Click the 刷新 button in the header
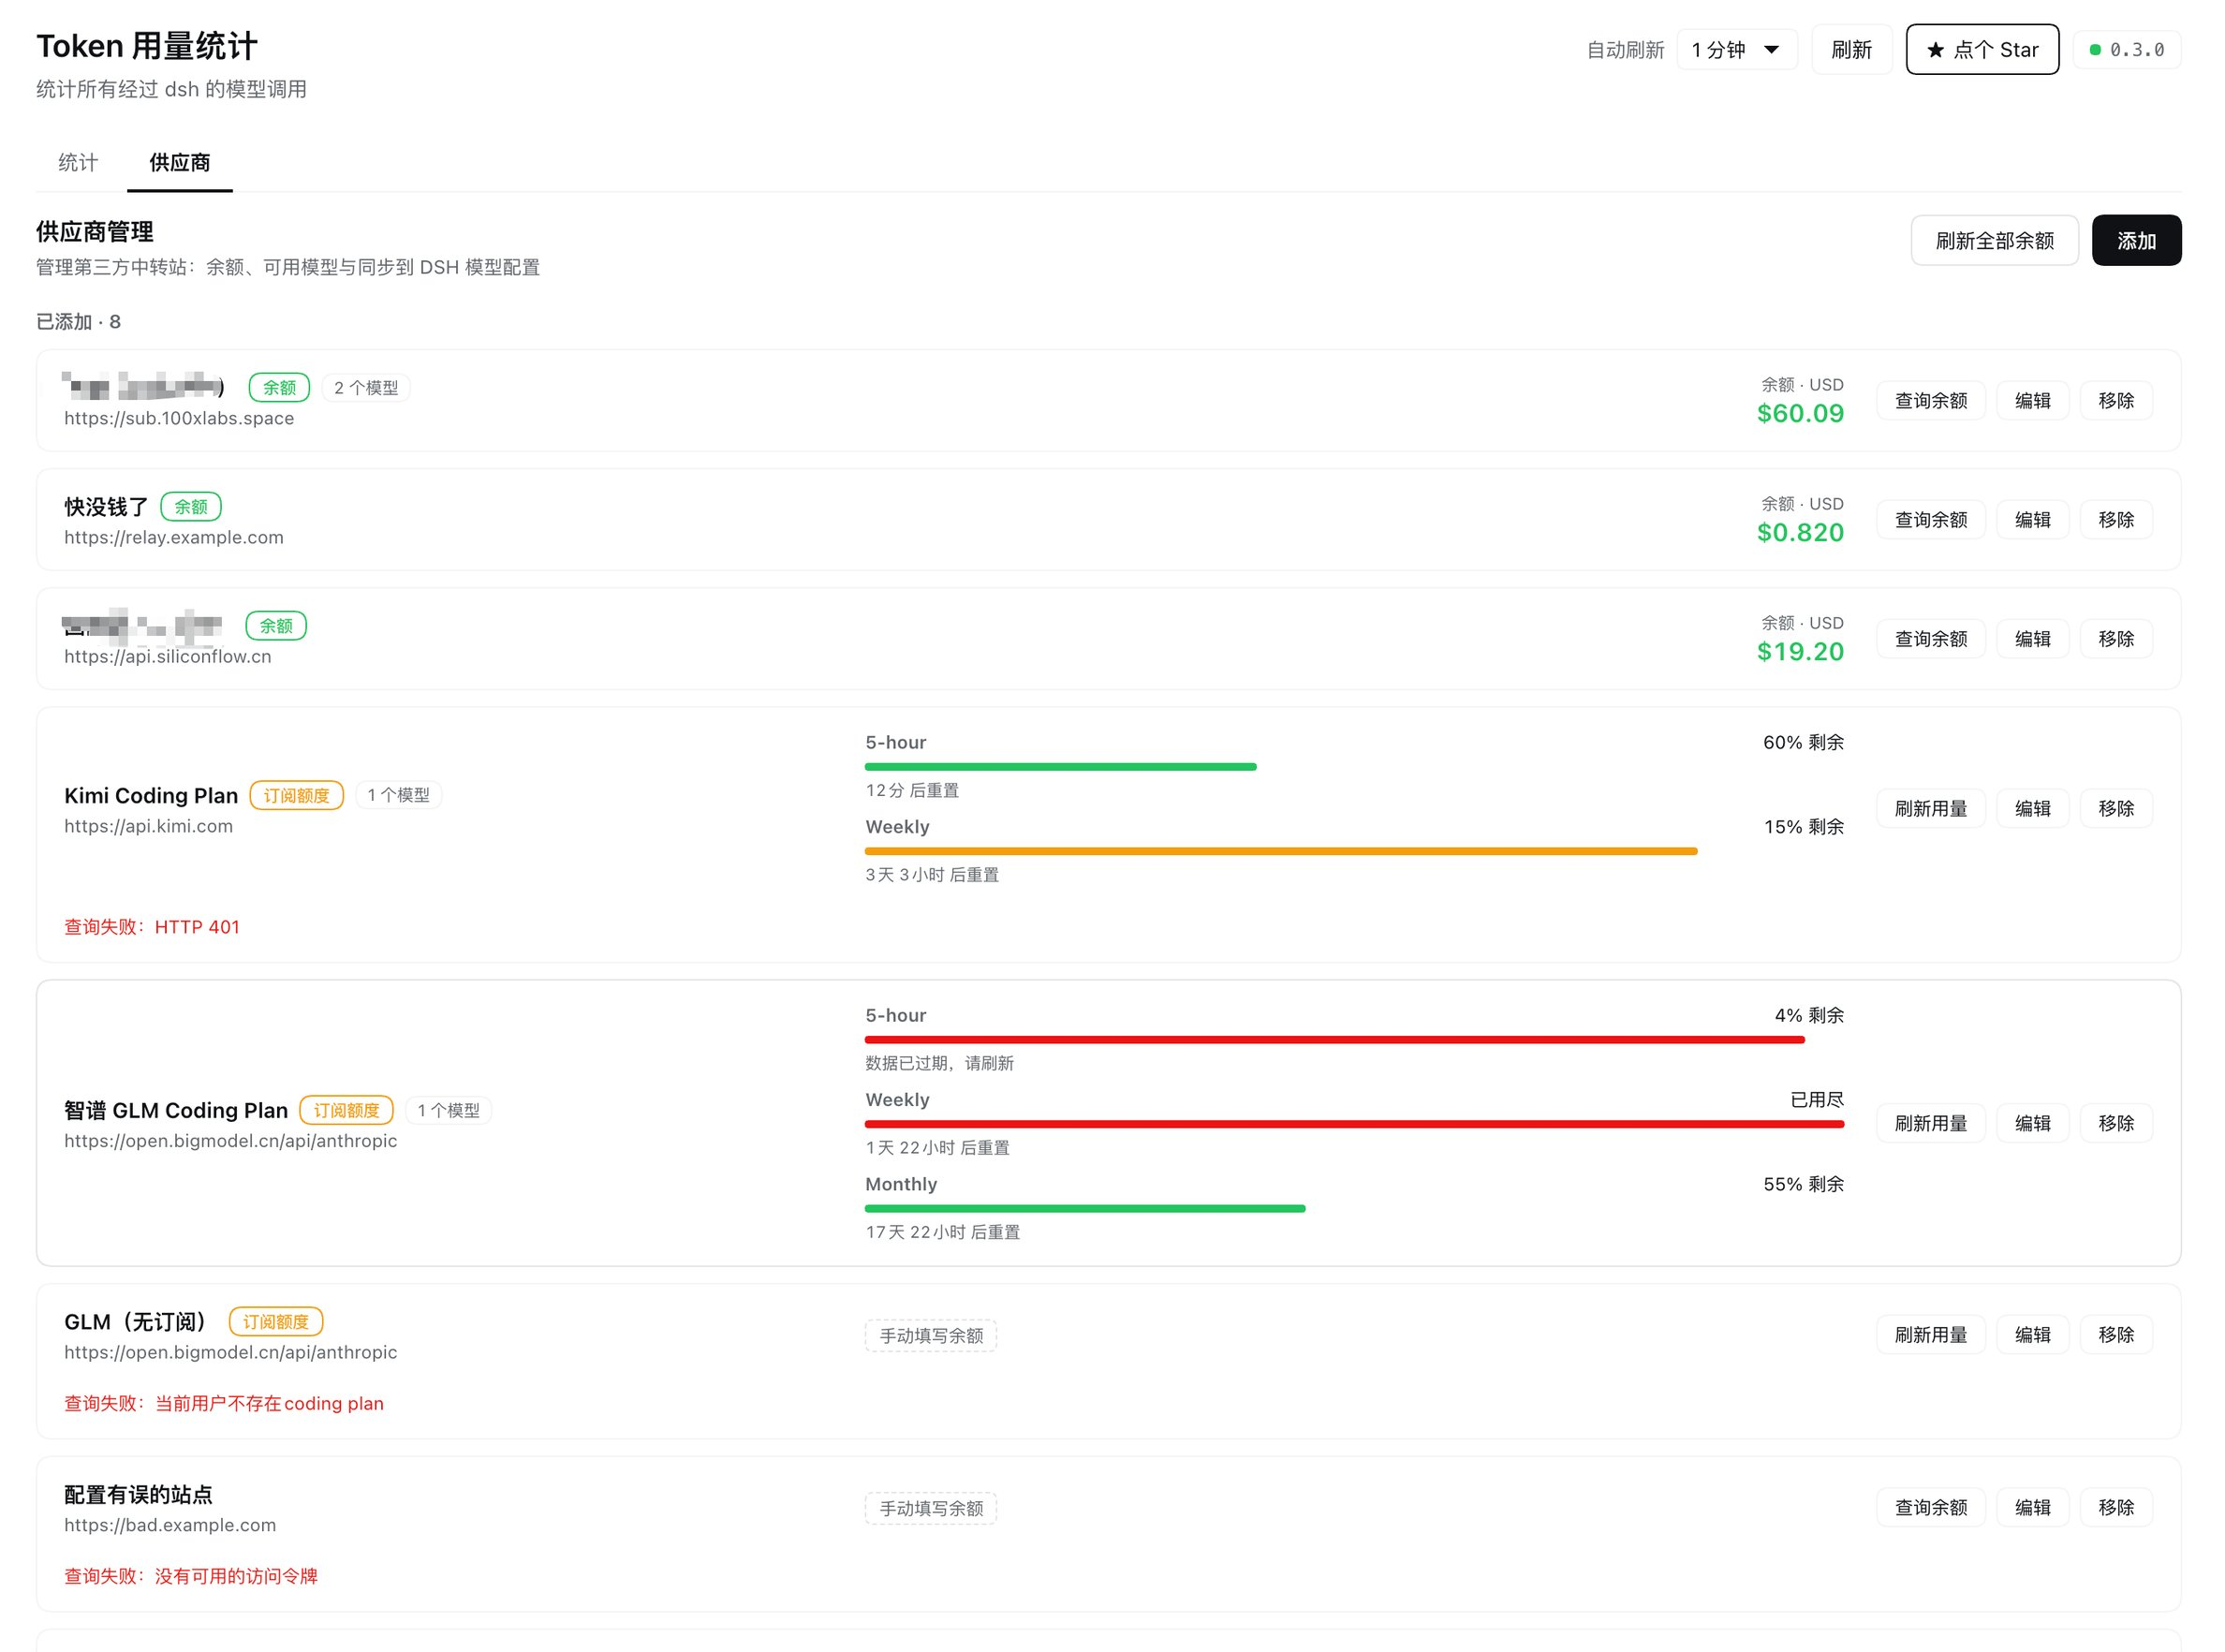 (1851, 50)
